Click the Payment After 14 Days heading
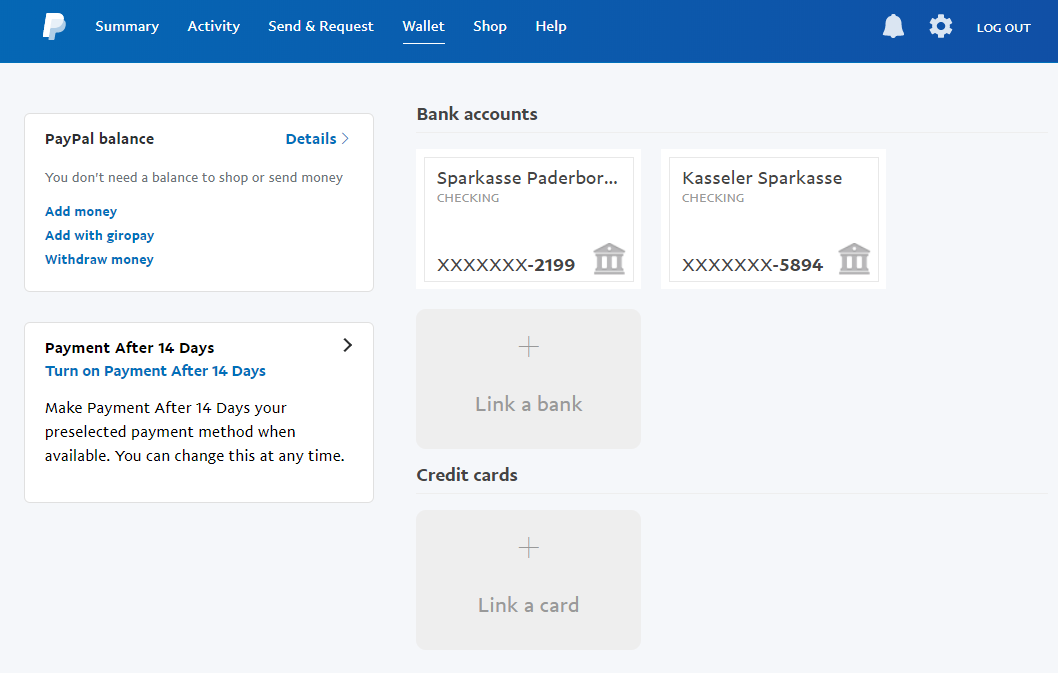Screen dimensions: 1058x673 [130, 348]
